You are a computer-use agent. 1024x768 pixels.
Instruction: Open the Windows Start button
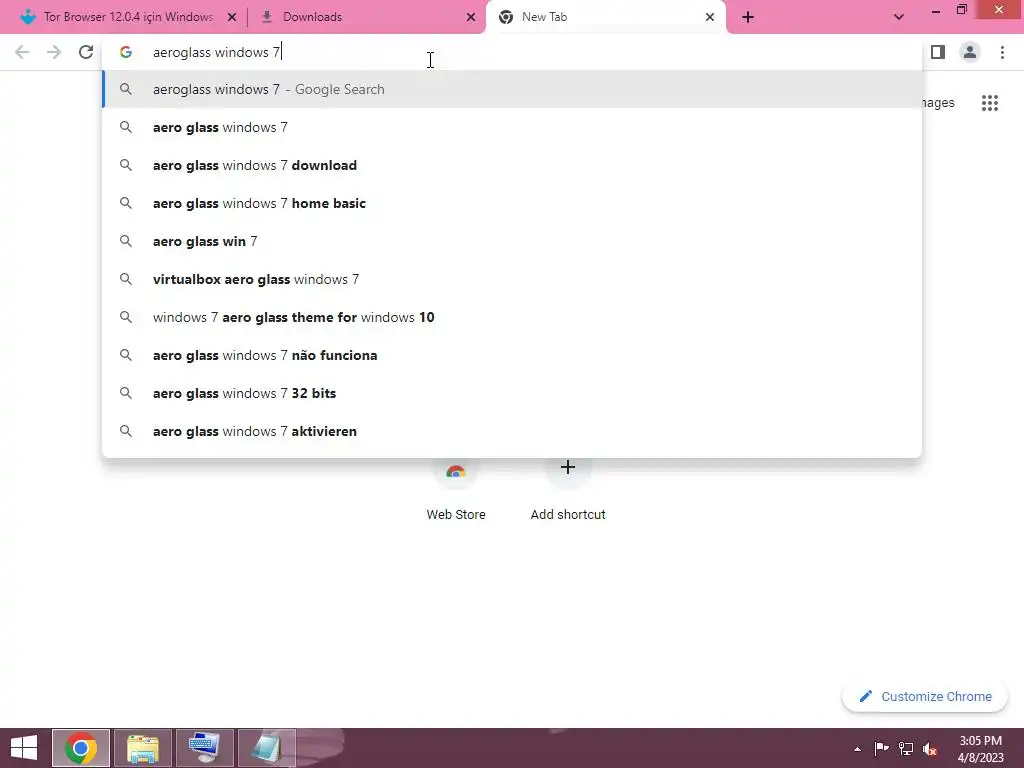pyautogui.click(x=24, y=748)
